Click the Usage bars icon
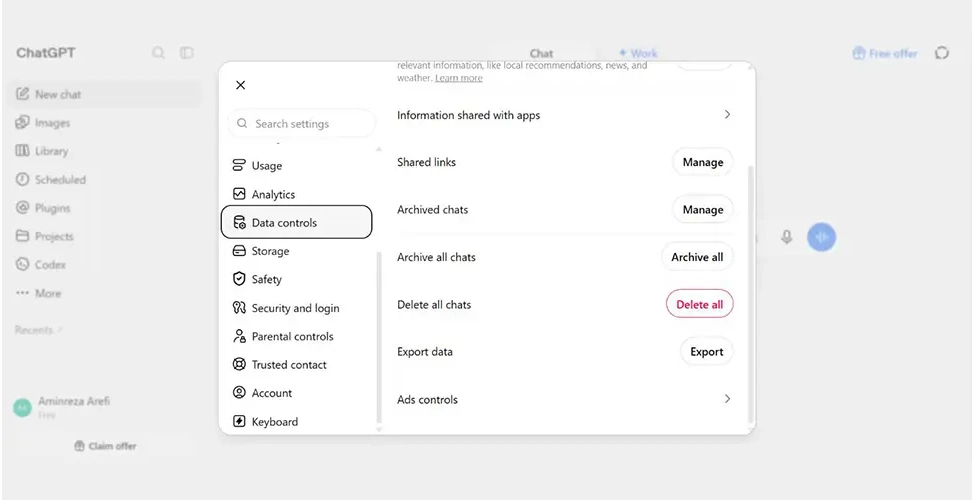The width and height of the screenshot is (975, 500). coord(239,165)
